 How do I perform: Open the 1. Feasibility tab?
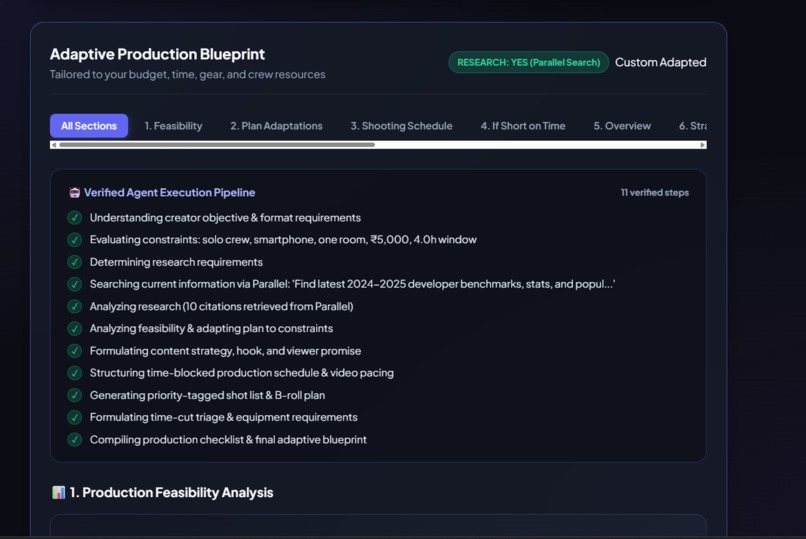[173, 126]
